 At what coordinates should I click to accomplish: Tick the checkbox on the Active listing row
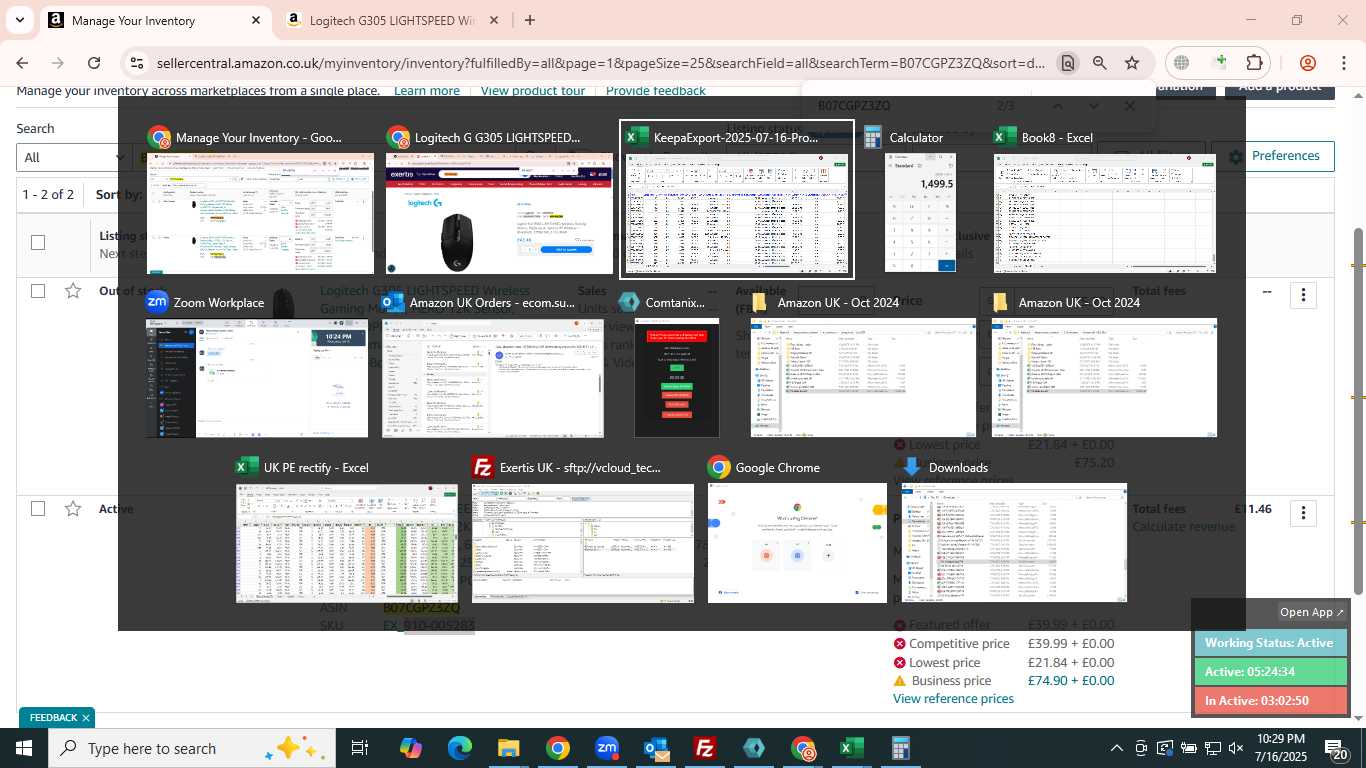click(x=38, y=509)
